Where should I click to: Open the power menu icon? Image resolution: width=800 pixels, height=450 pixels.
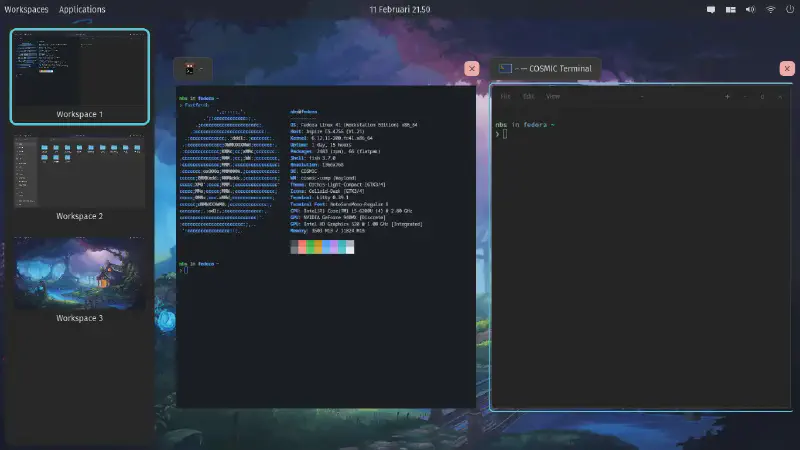[x=789, y=9]
